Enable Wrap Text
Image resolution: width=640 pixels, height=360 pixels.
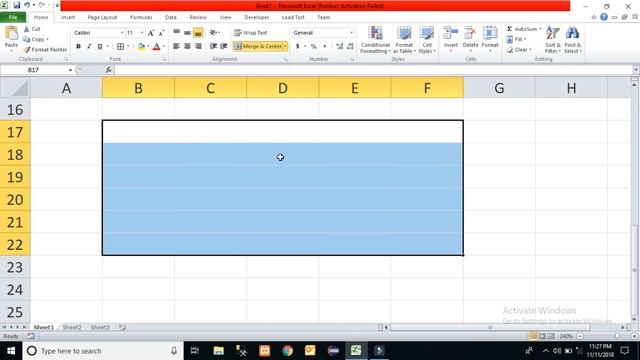[x=251, y=33]
